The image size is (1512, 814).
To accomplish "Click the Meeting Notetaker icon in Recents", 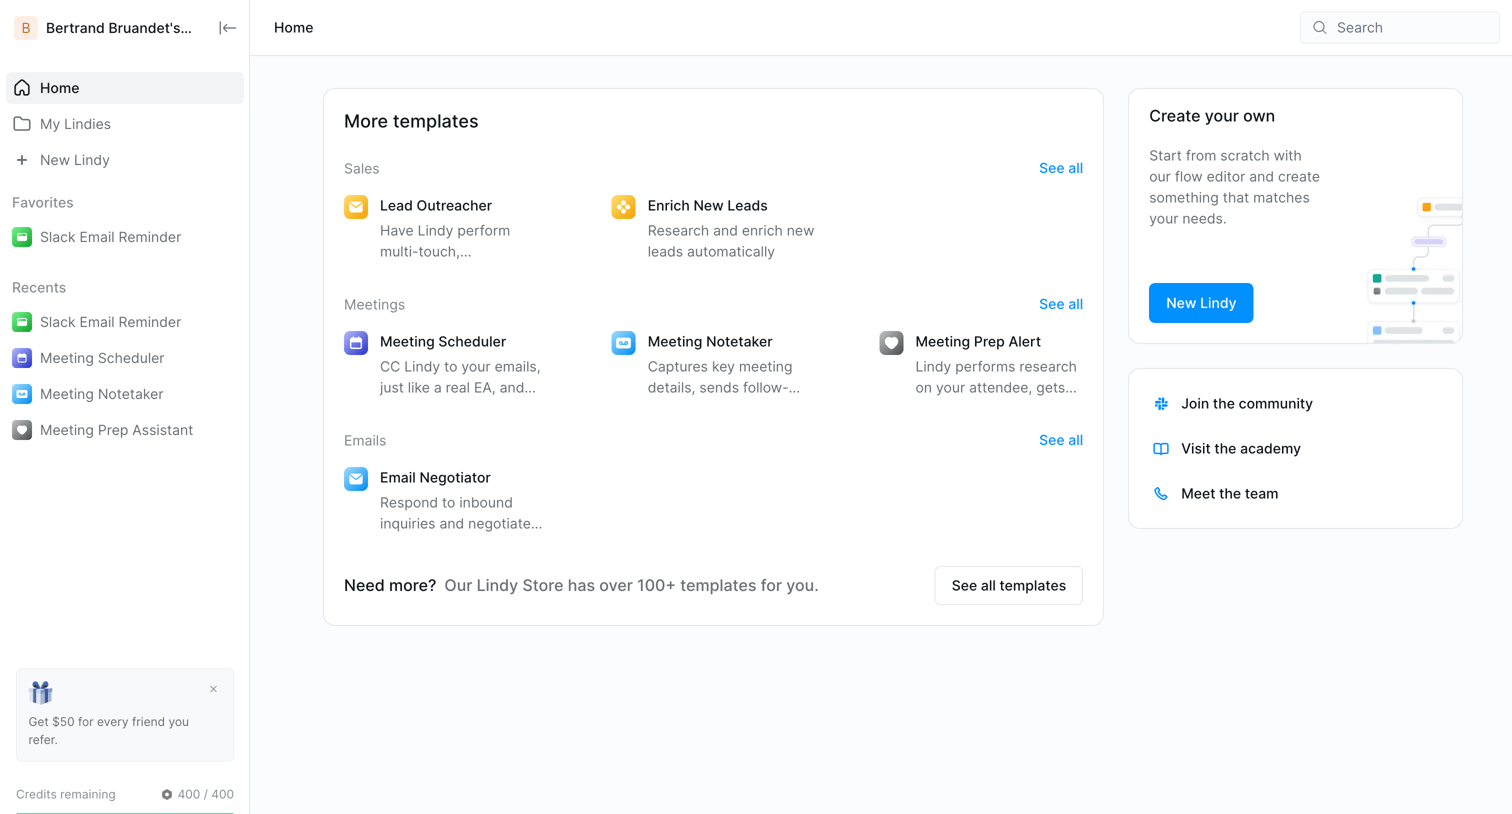I will tap(22, 394).
